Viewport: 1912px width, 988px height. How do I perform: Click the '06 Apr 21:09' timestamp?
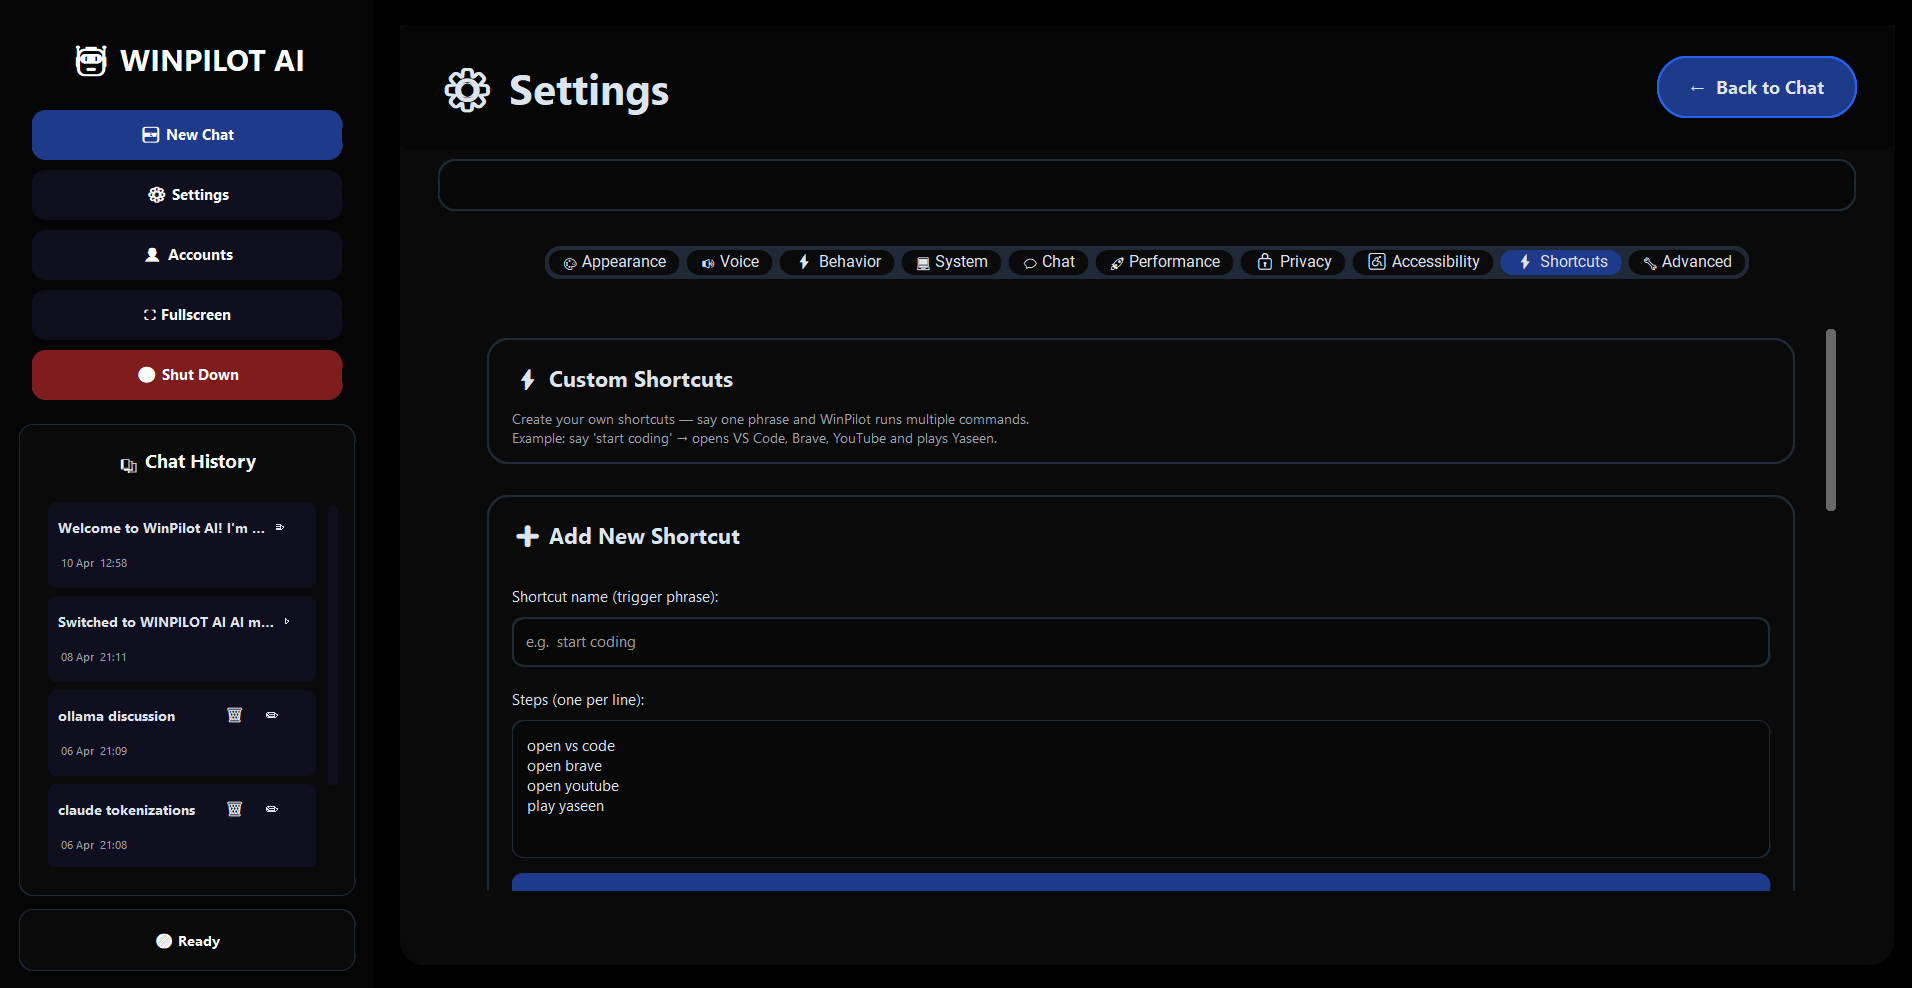[x=94, y=751]
